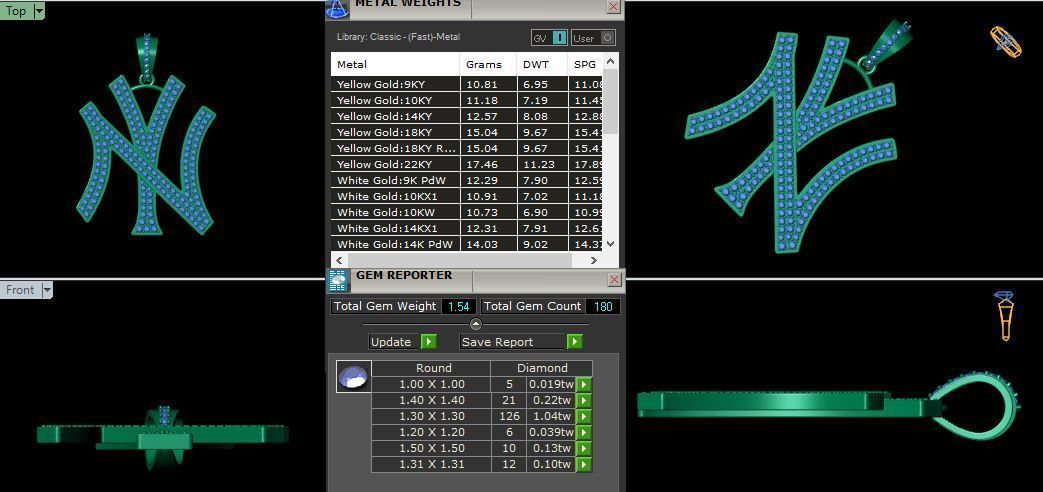Select the White Gold:14KX1 row
1043x492 pixels.
(467, 228)
